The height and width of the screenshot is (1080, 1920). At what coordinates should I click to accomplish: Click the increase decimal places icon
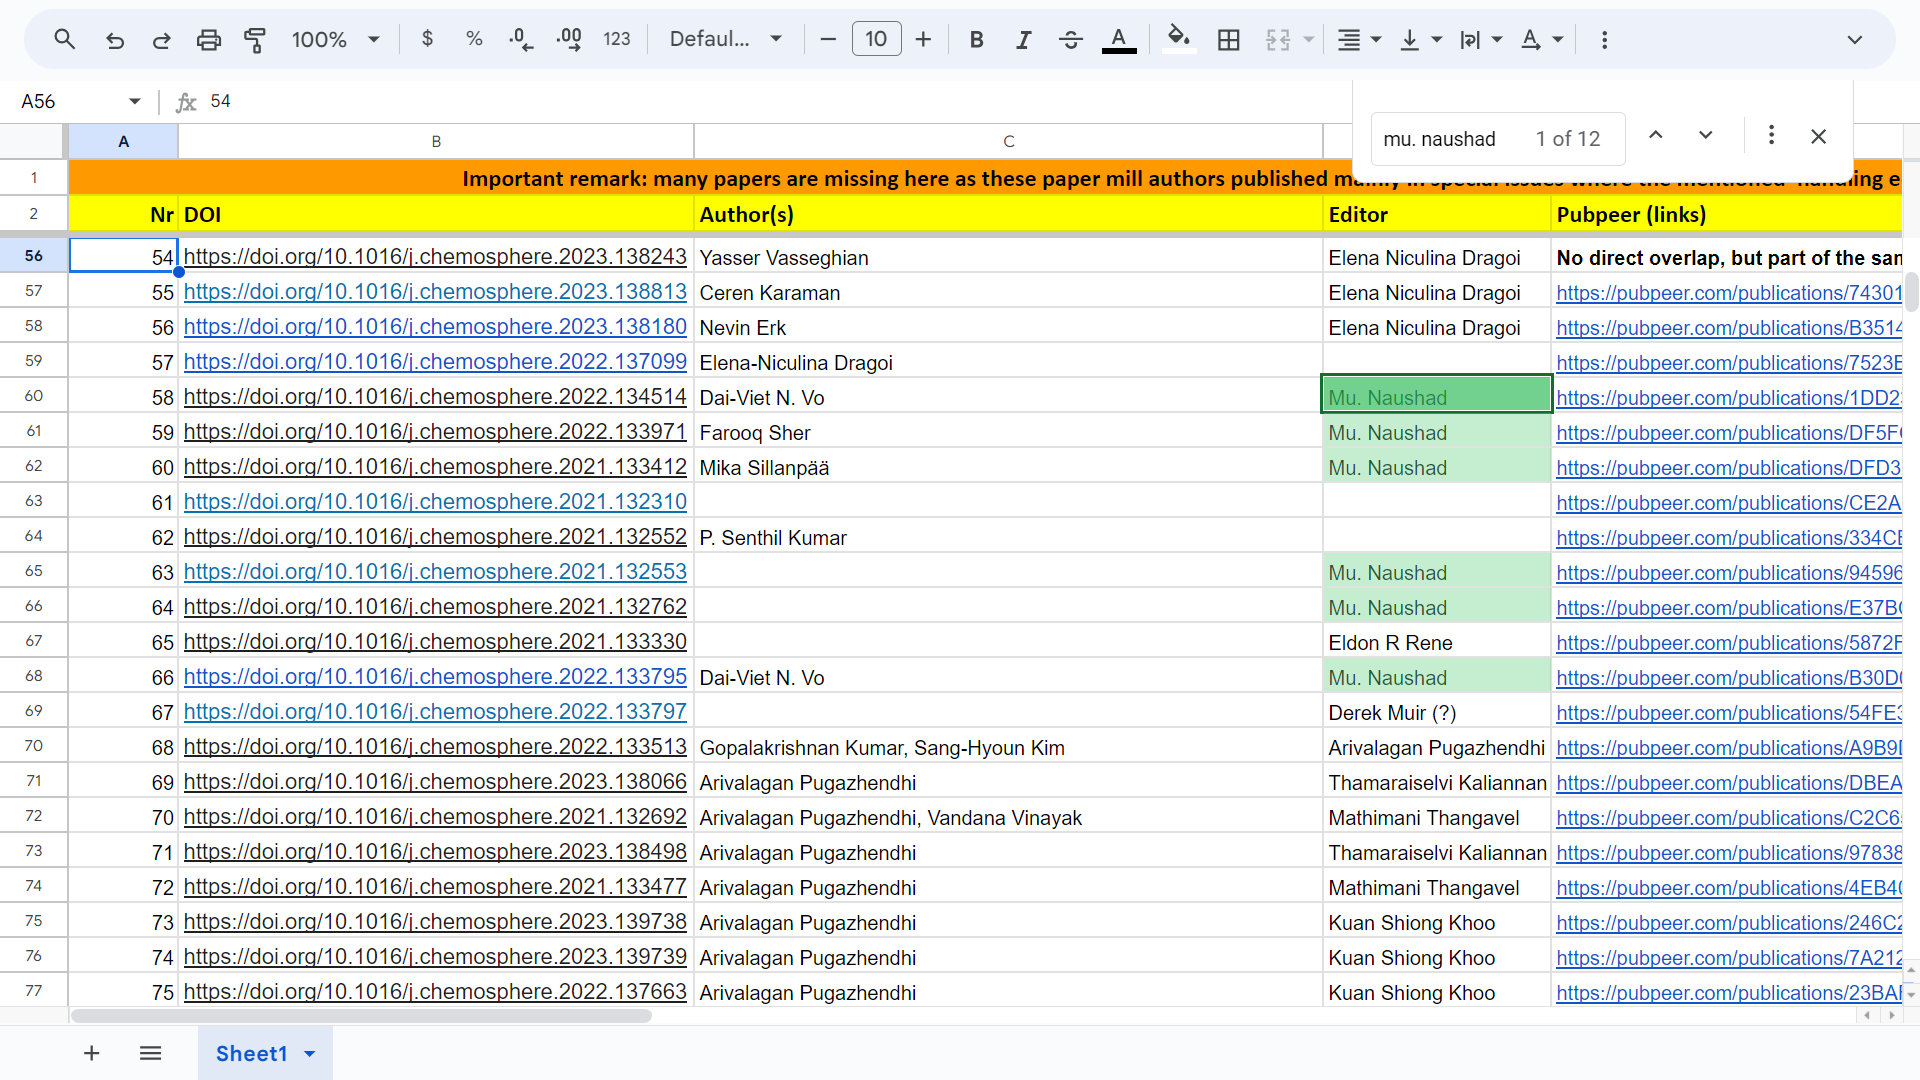pos(569,40)
